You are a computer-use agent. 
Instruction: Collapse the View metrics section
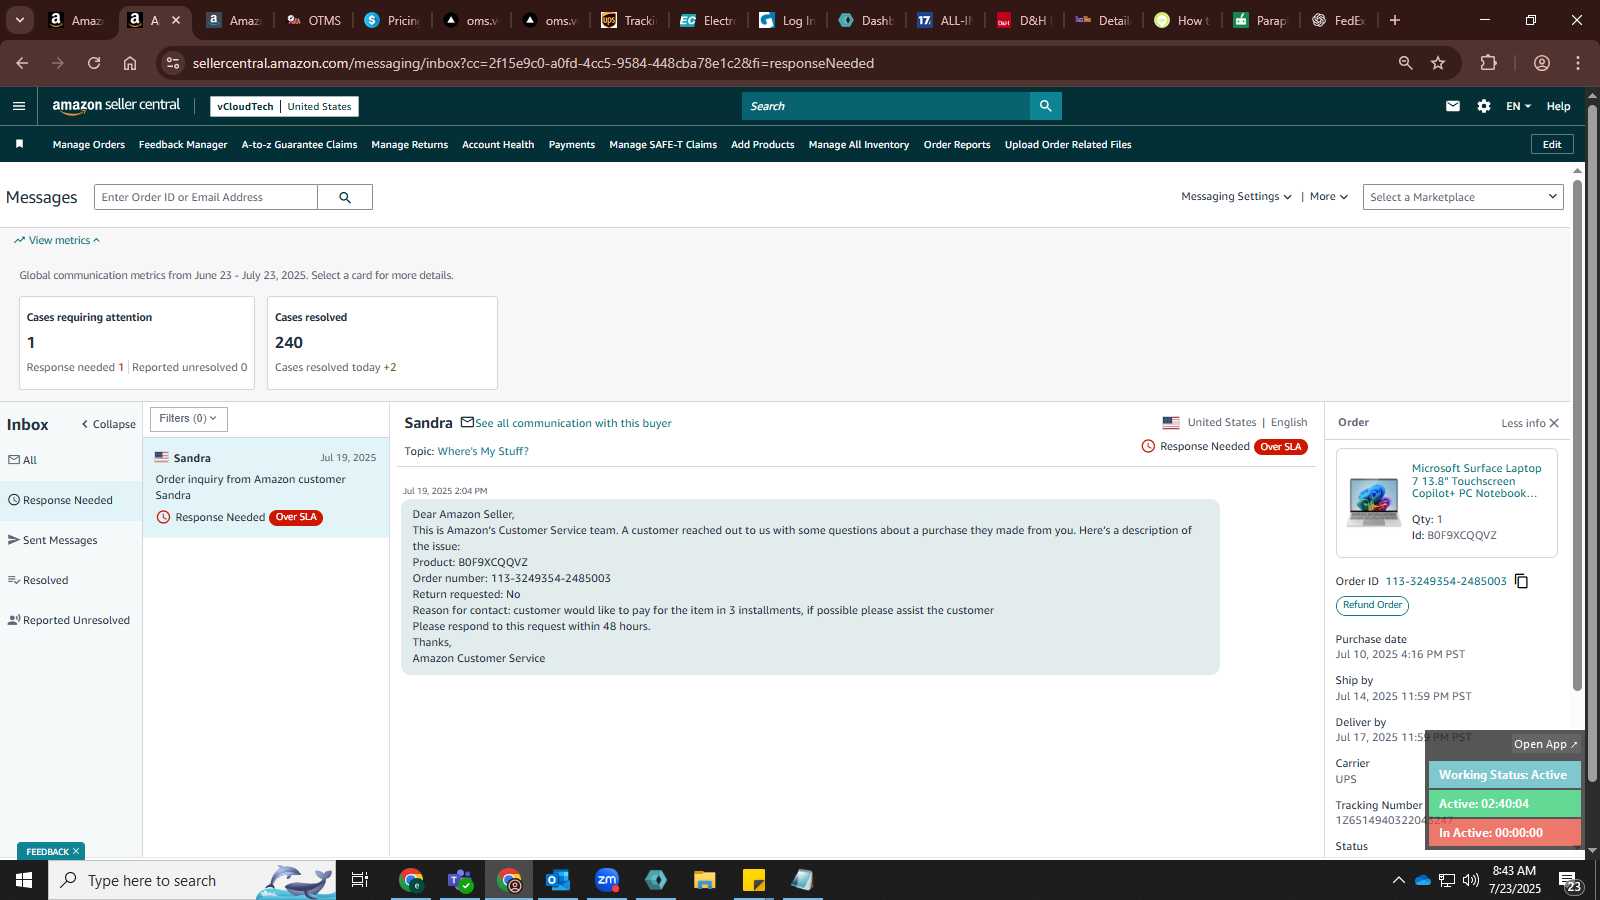(57, 240)
